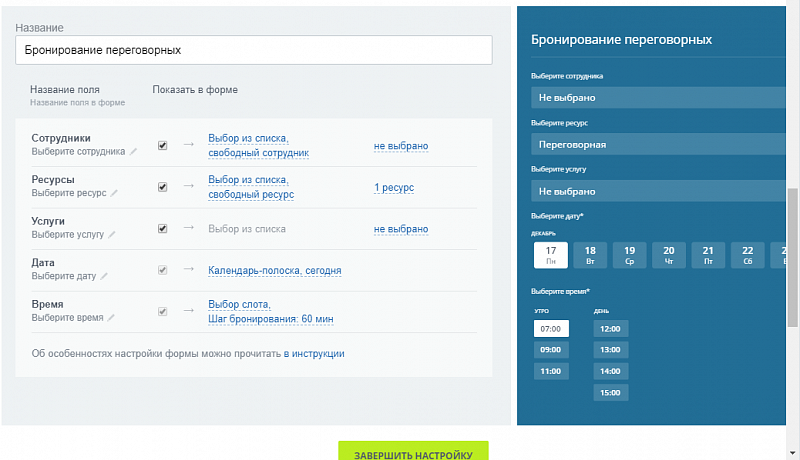
Task: Toggle the Ресурсы show-in-form checkbox
Action: (x=162, y=187)
